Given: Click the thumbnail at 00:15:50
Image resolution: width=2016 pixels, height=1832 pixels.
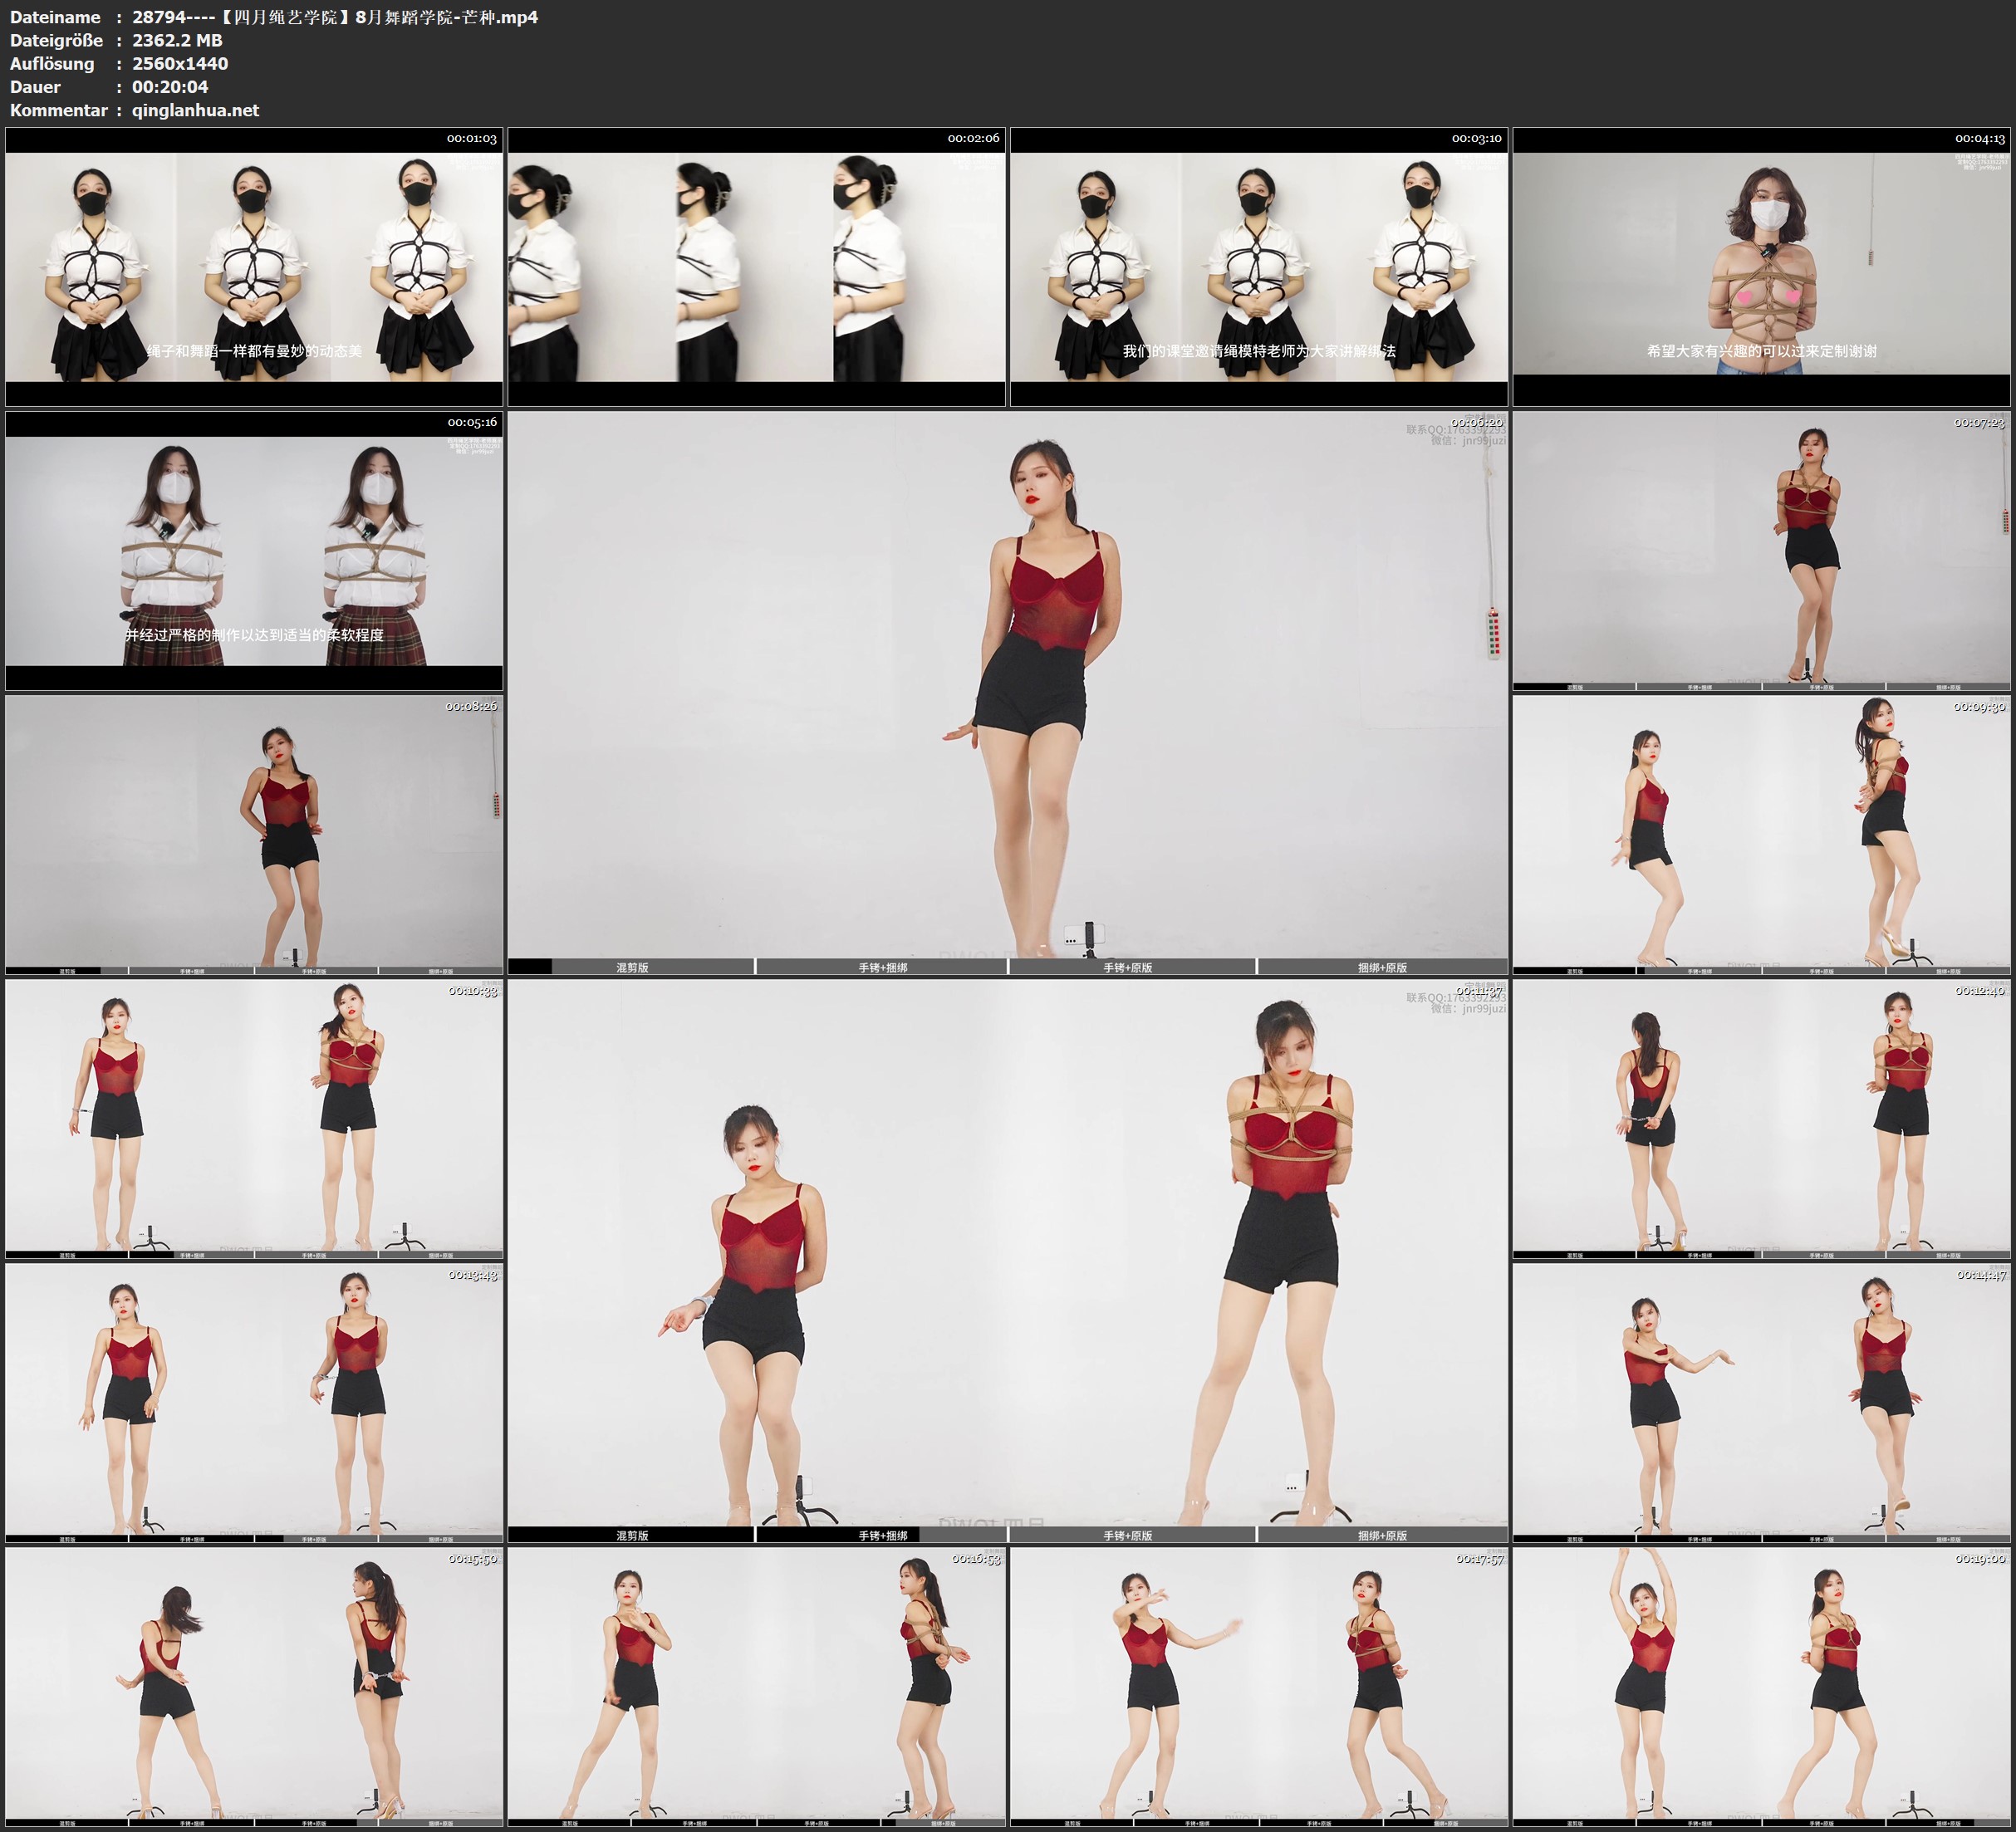Looking at the screenshot, I should 254,1686.
